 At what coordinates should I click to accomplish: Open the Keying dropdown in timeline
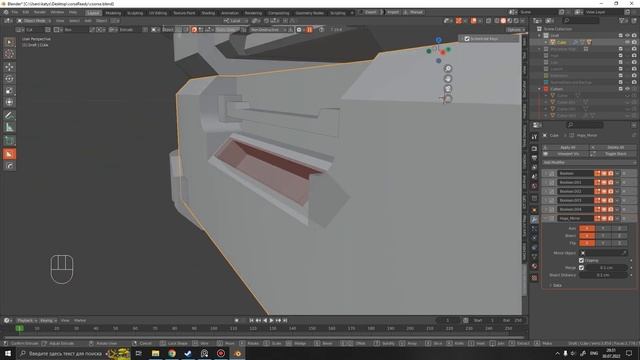tap(48, 320)
